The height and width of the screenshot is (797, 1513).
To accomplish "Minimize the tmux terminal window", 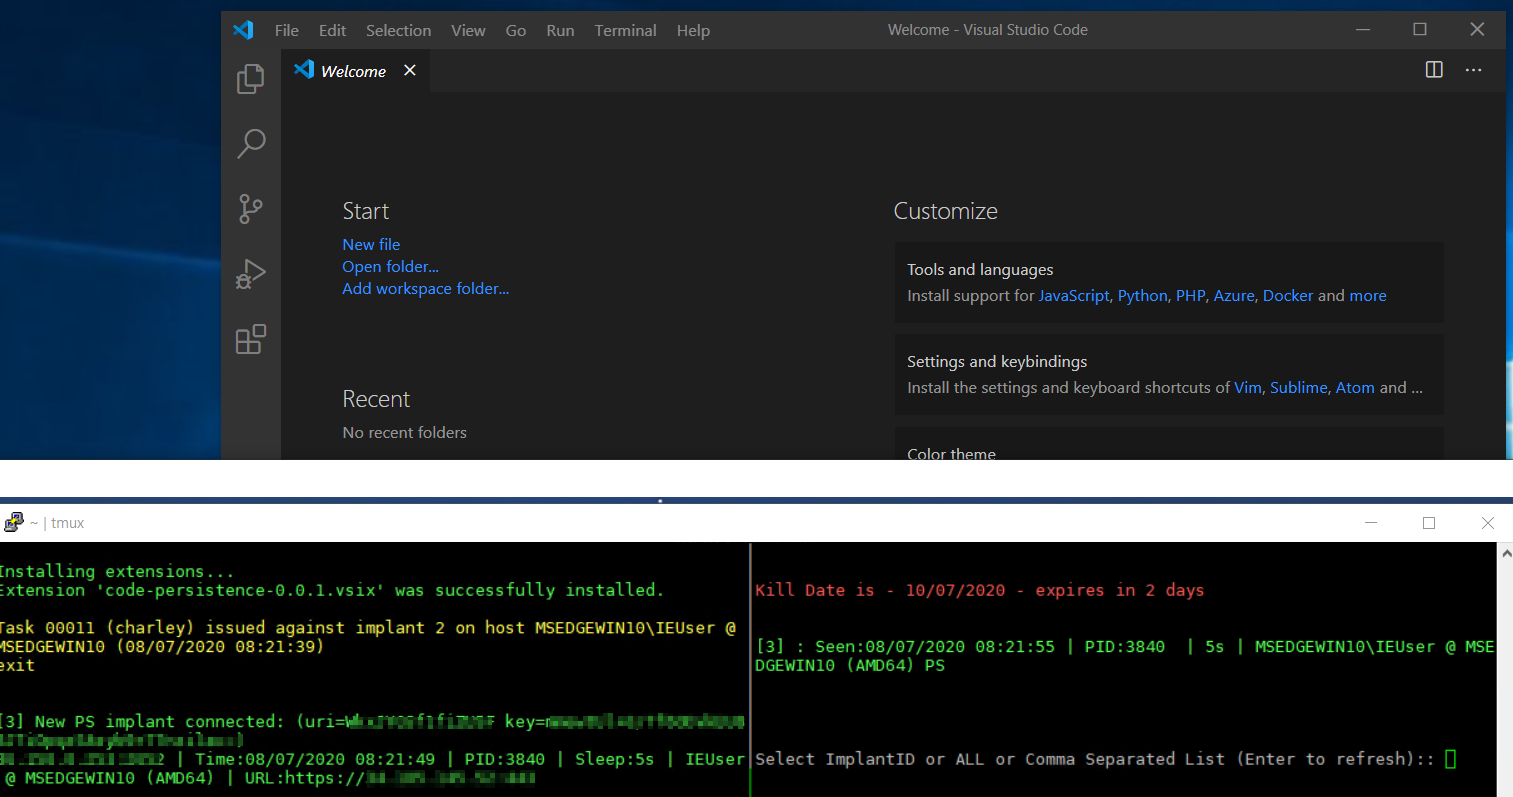I will coord(1371,522).
